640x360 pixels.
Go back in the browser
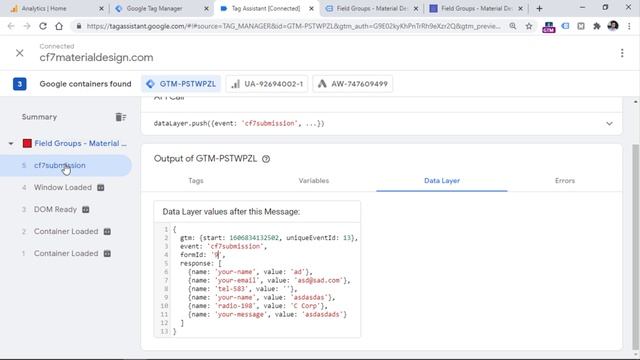point(11,26)
